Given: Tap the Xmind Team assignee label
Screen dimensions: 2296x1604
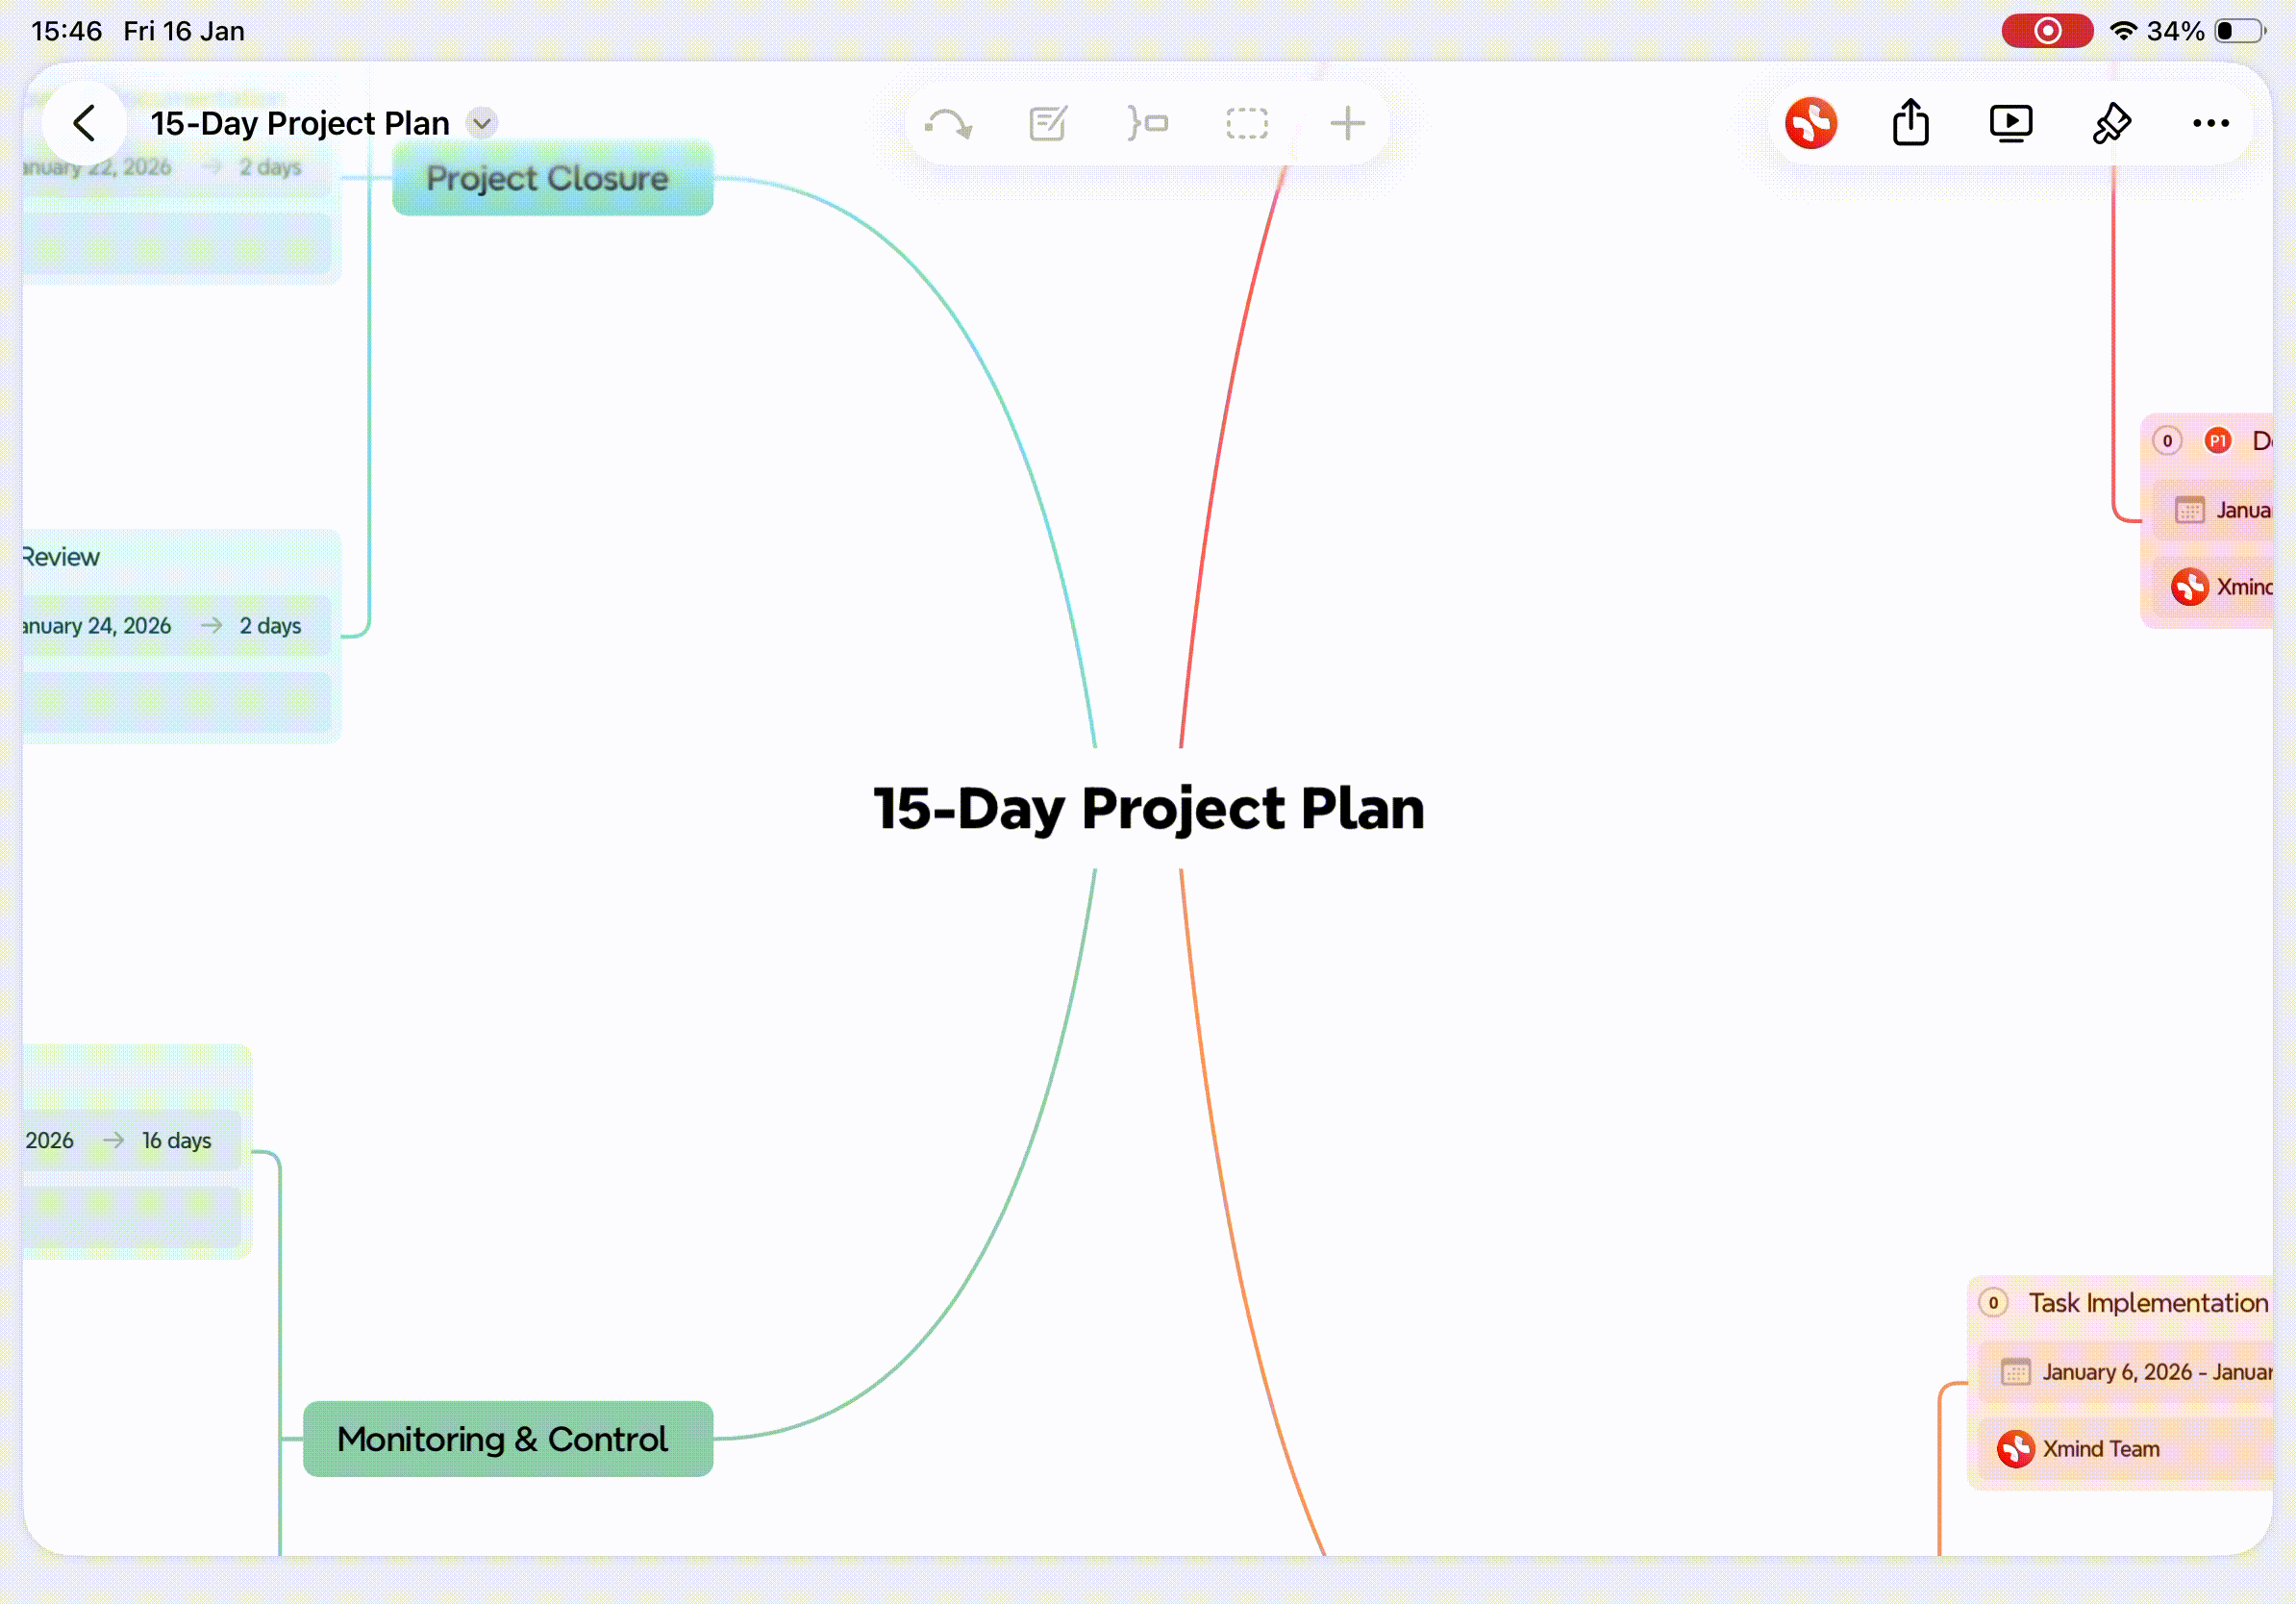Looking at the screenshot, I should [2100, 1449].
